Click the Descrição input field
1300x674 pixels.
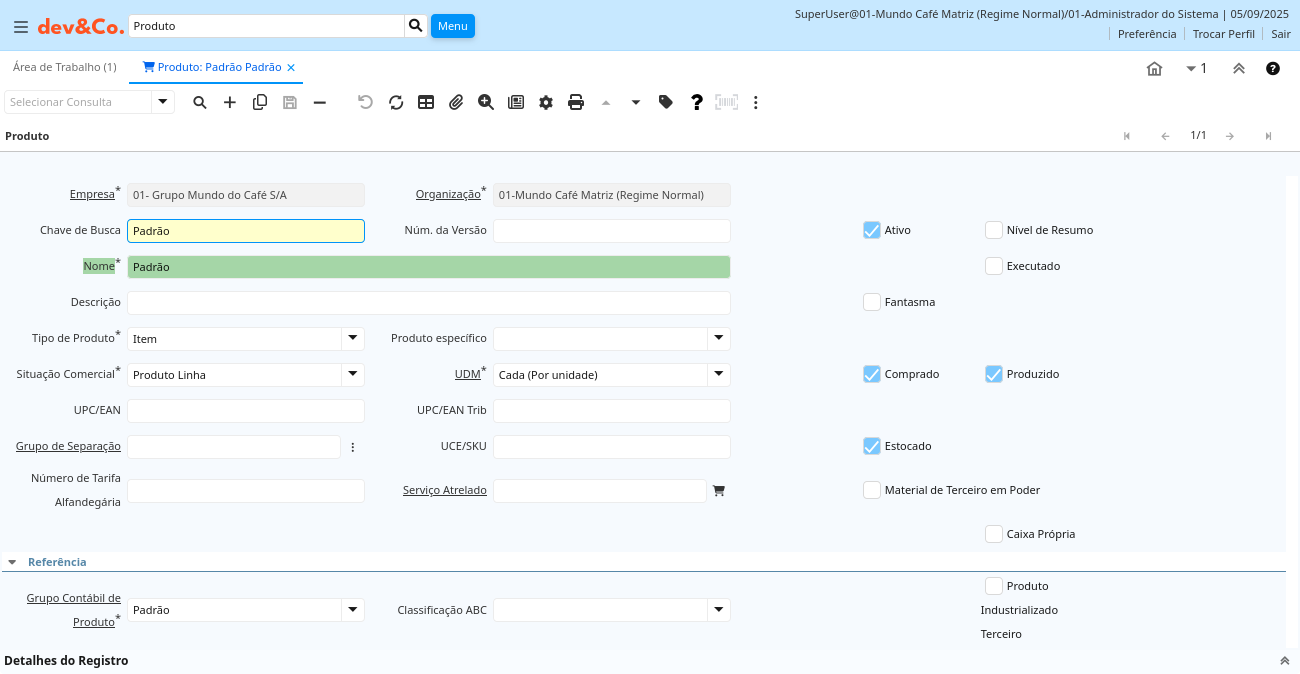click(x=428, y=303)
